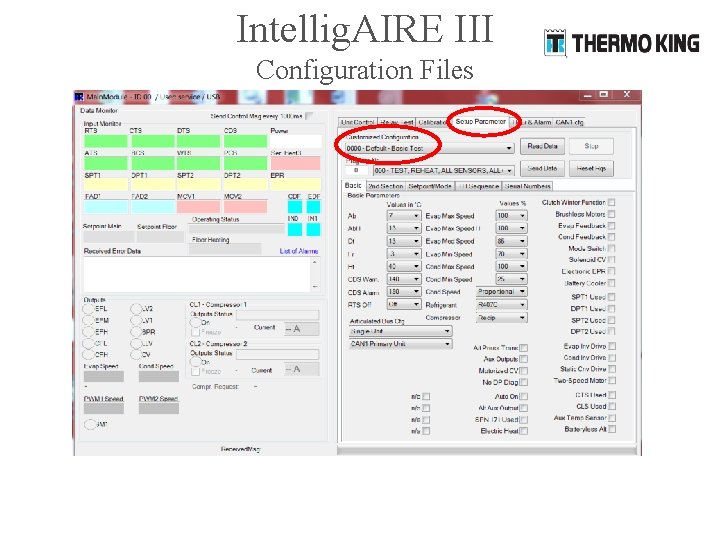Switch to the CAN1 cfg tab
The width and height of the screenshot is (720, 540).
569,122
